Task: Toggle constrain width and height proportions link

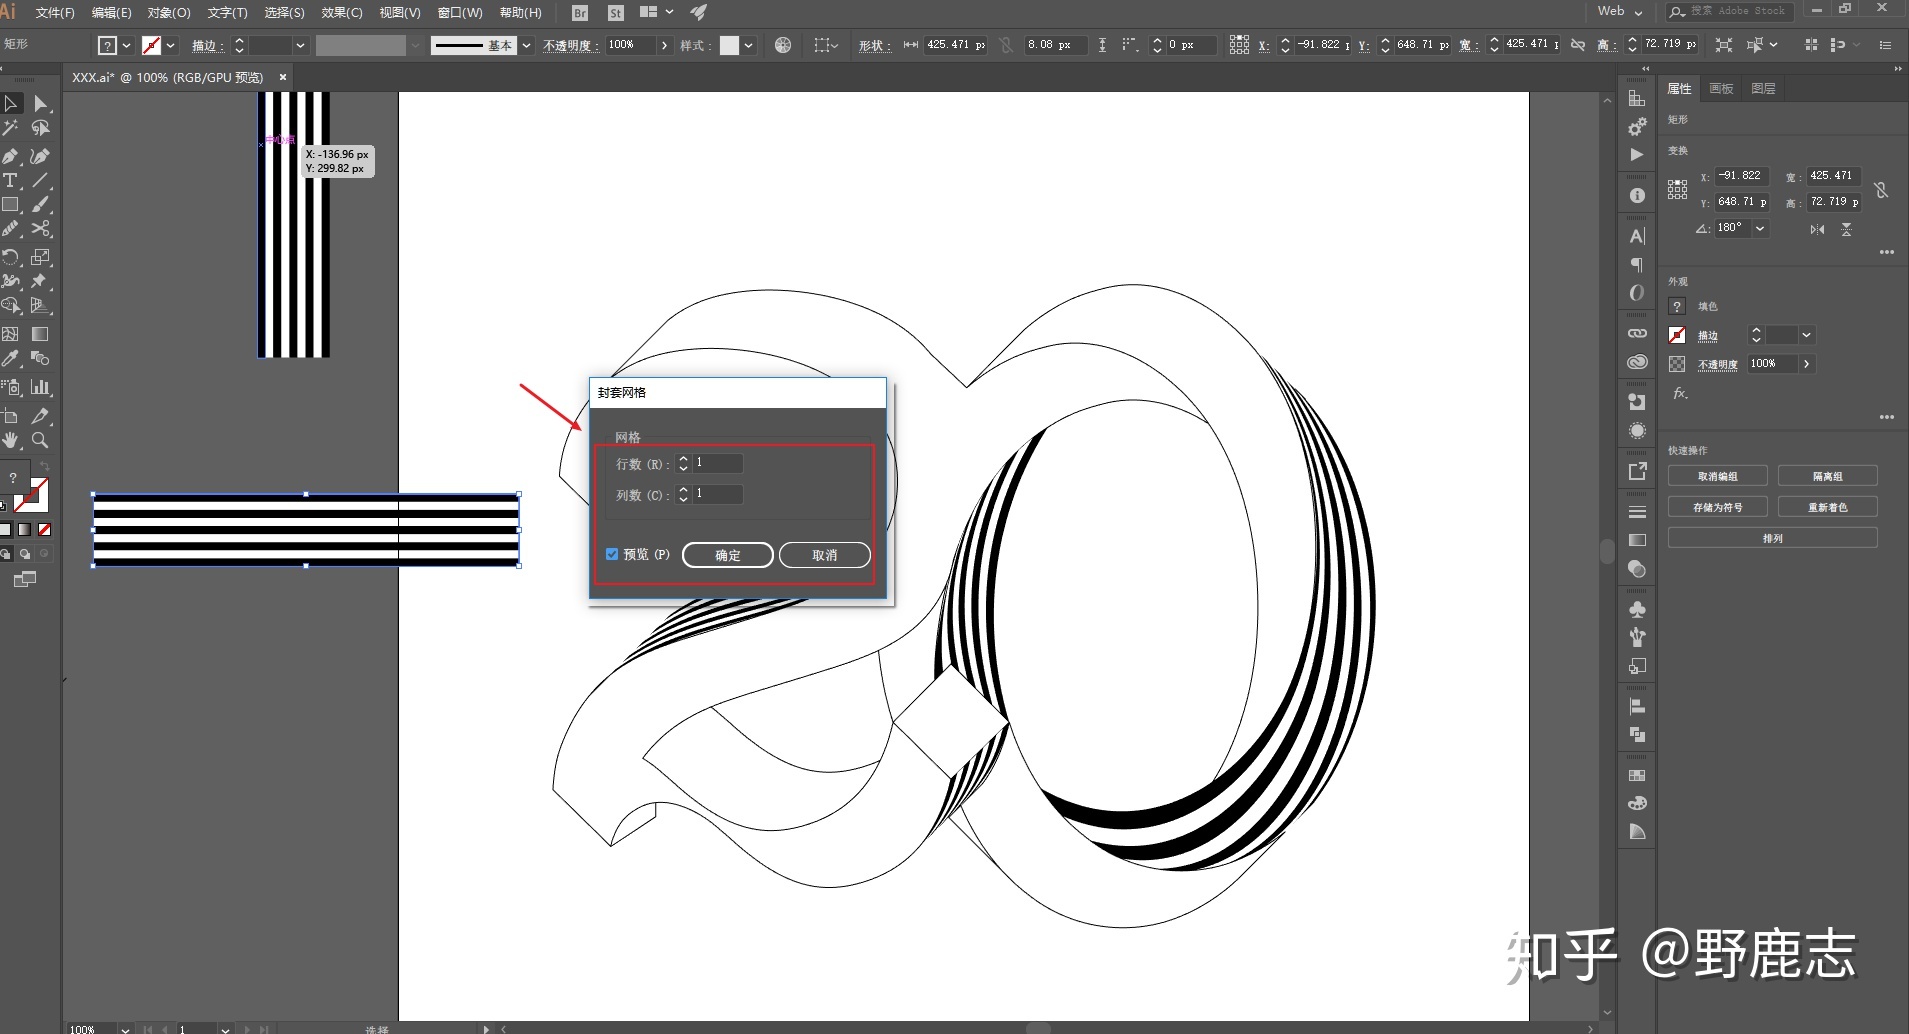Action: pos(1881,190)
